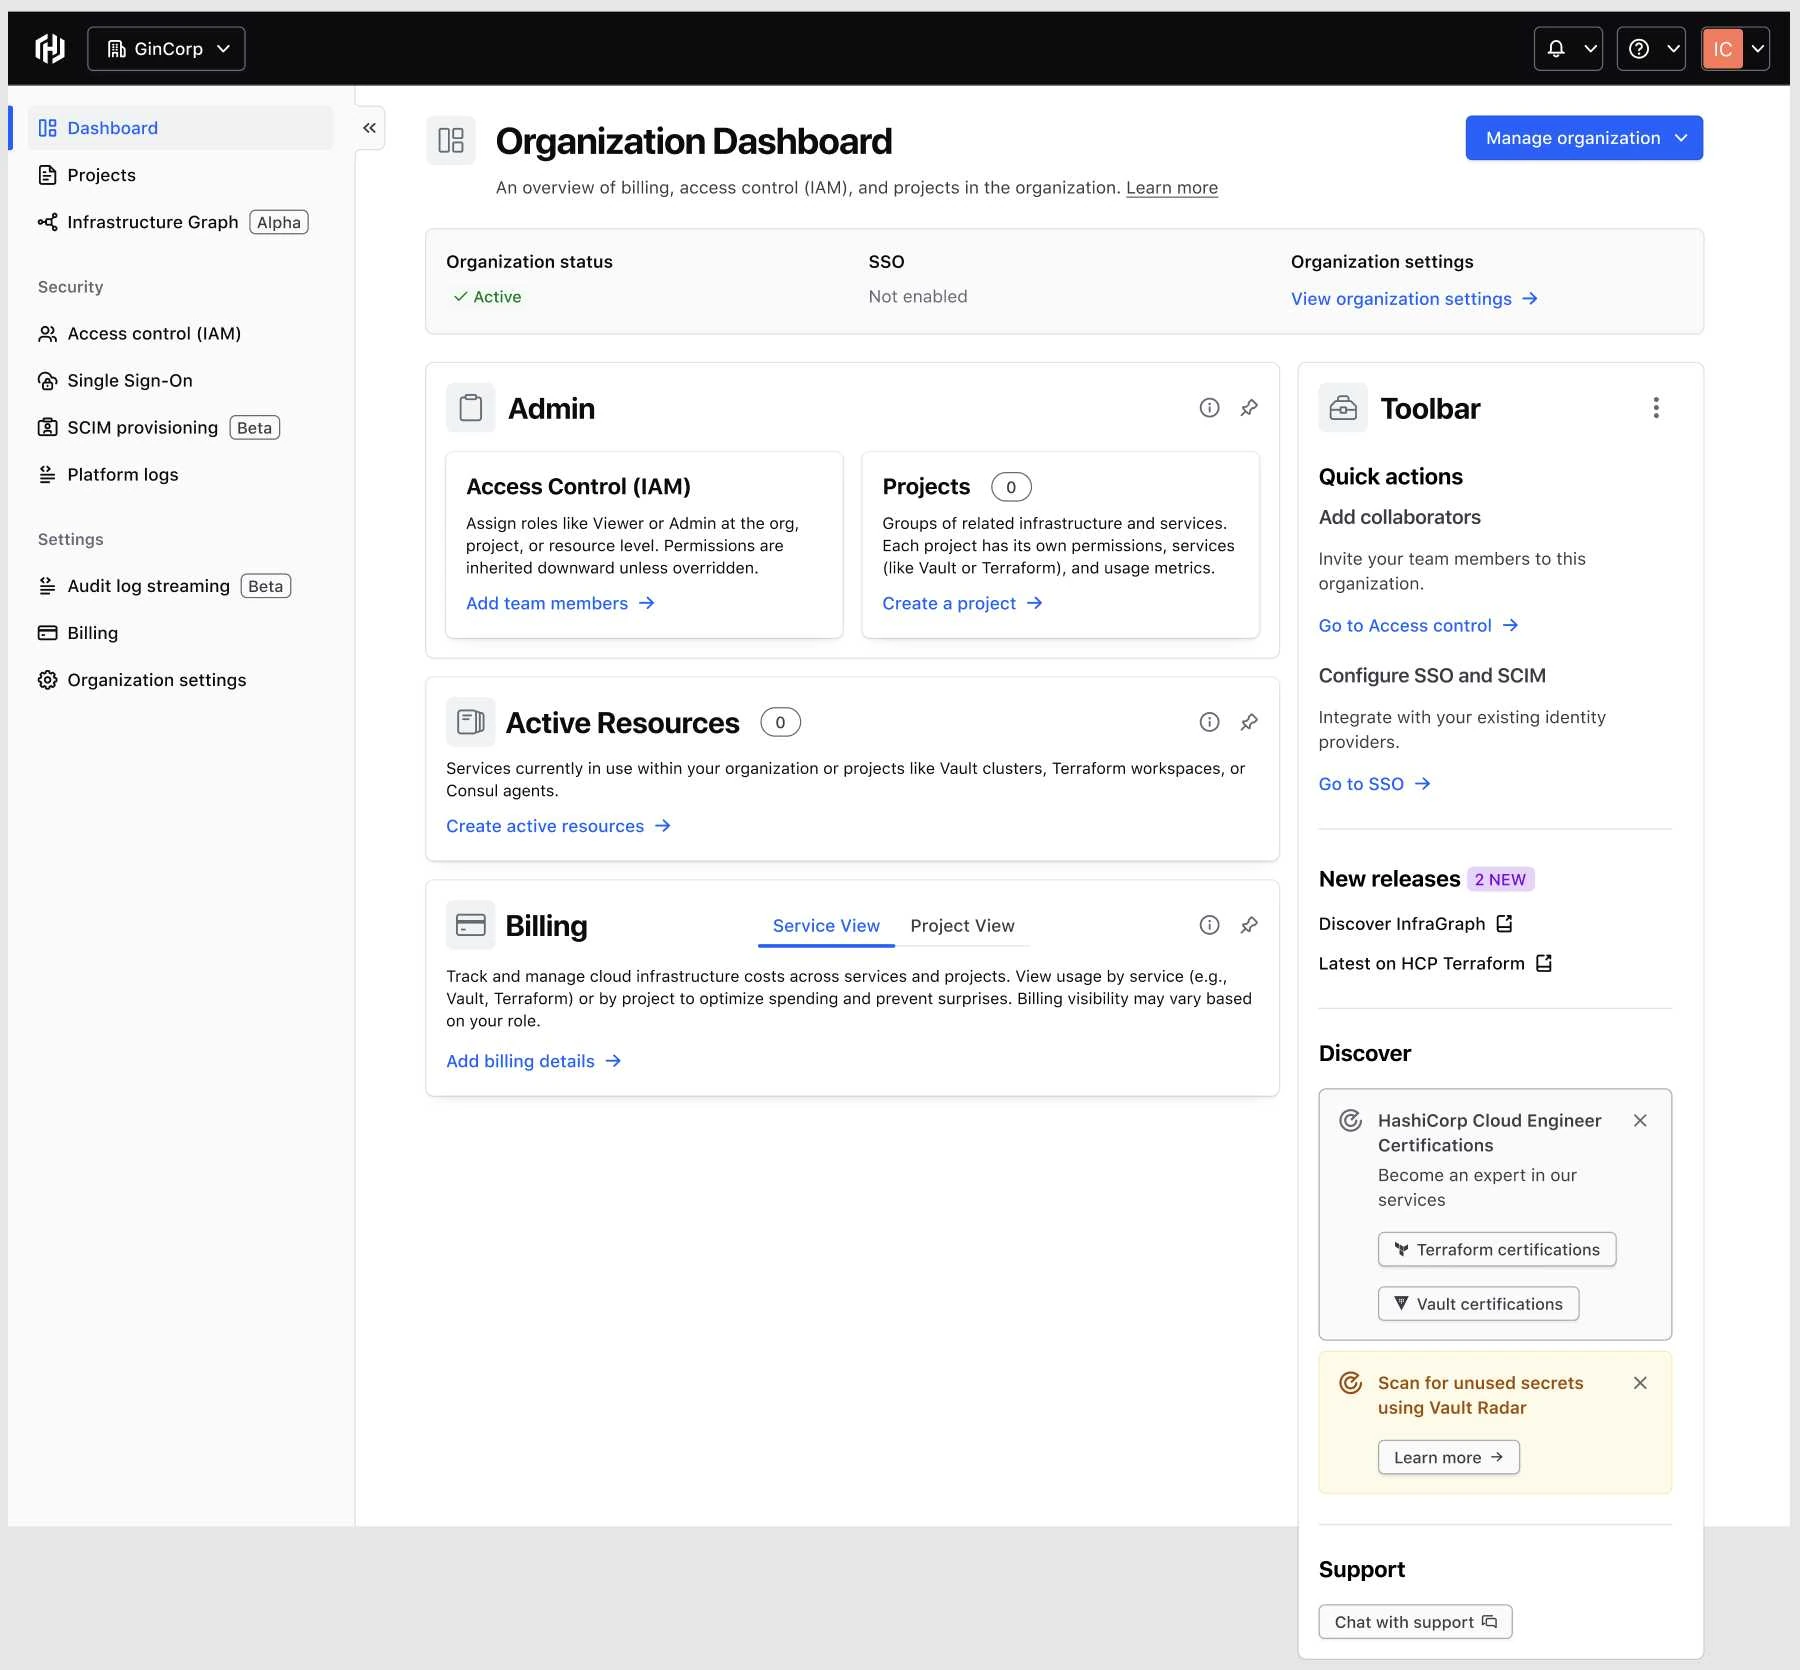Click the Admin card info icon

tap(1209, 408)
